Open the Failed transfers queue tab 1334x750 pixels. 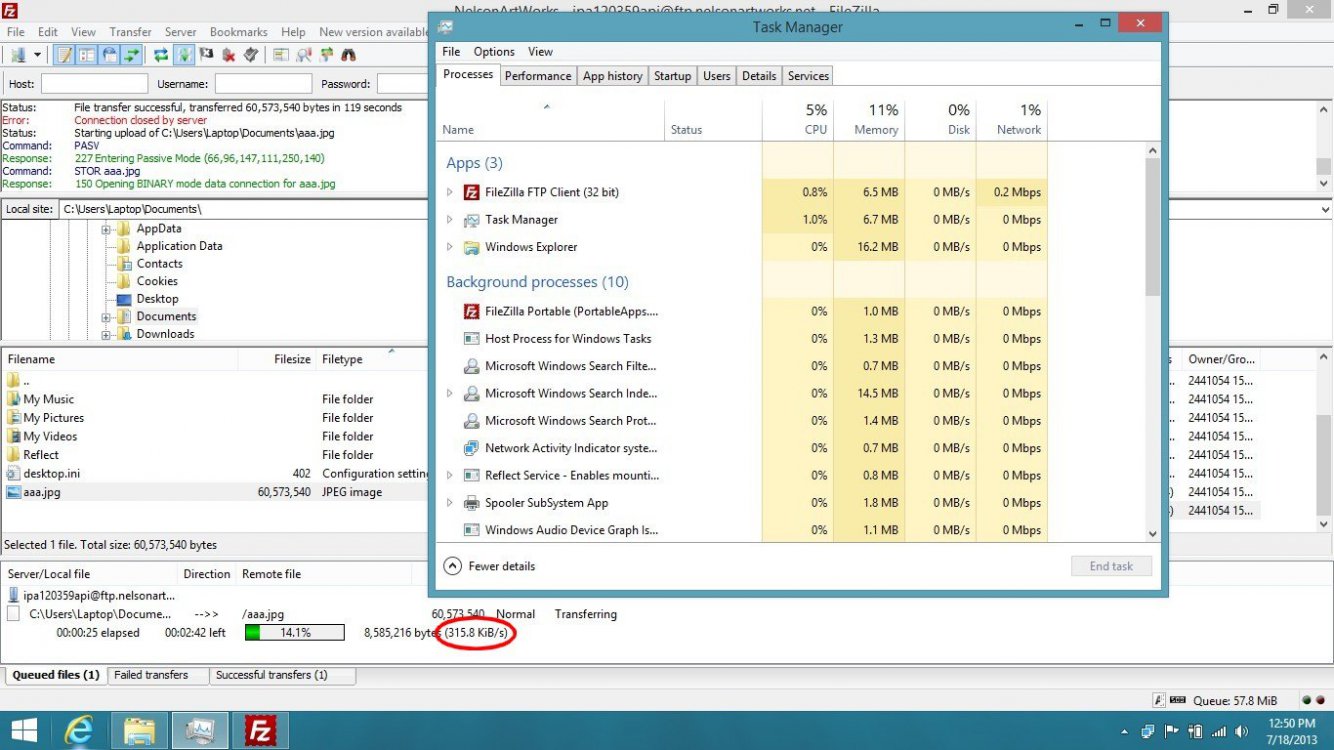(x=151, y=675)
